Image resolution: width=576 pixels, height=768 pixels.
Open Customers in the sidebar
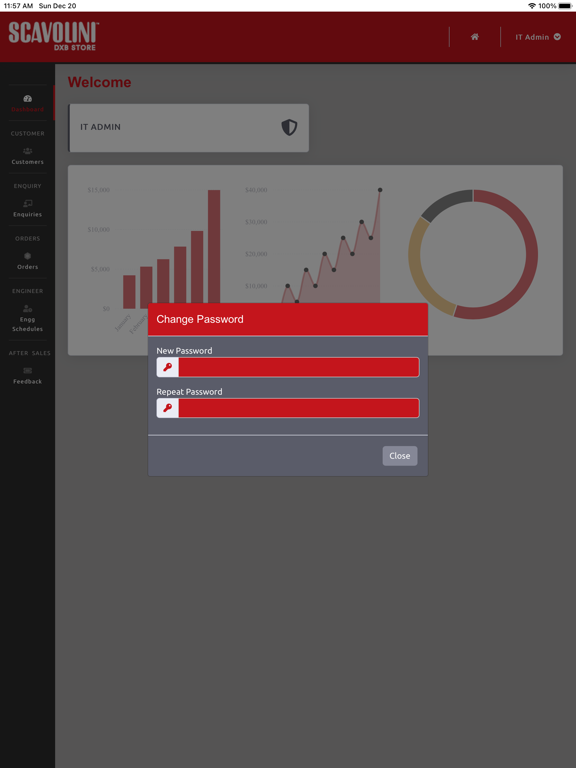click(27, 156)
